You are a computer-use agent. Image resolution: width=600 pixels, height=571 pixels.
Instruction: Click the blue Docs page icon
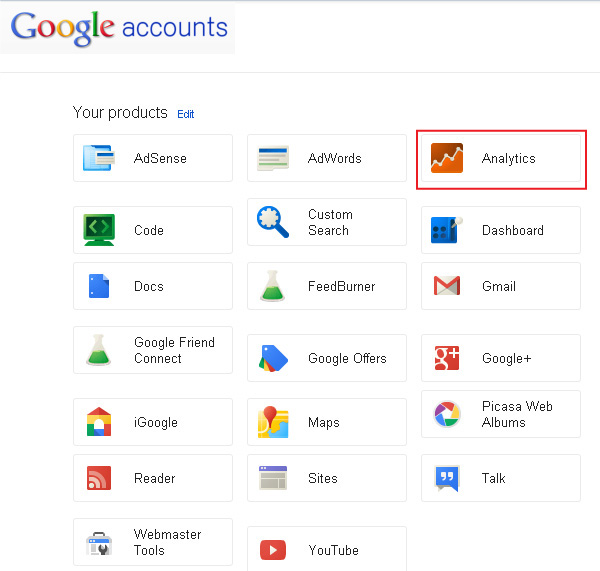(99, 286)
